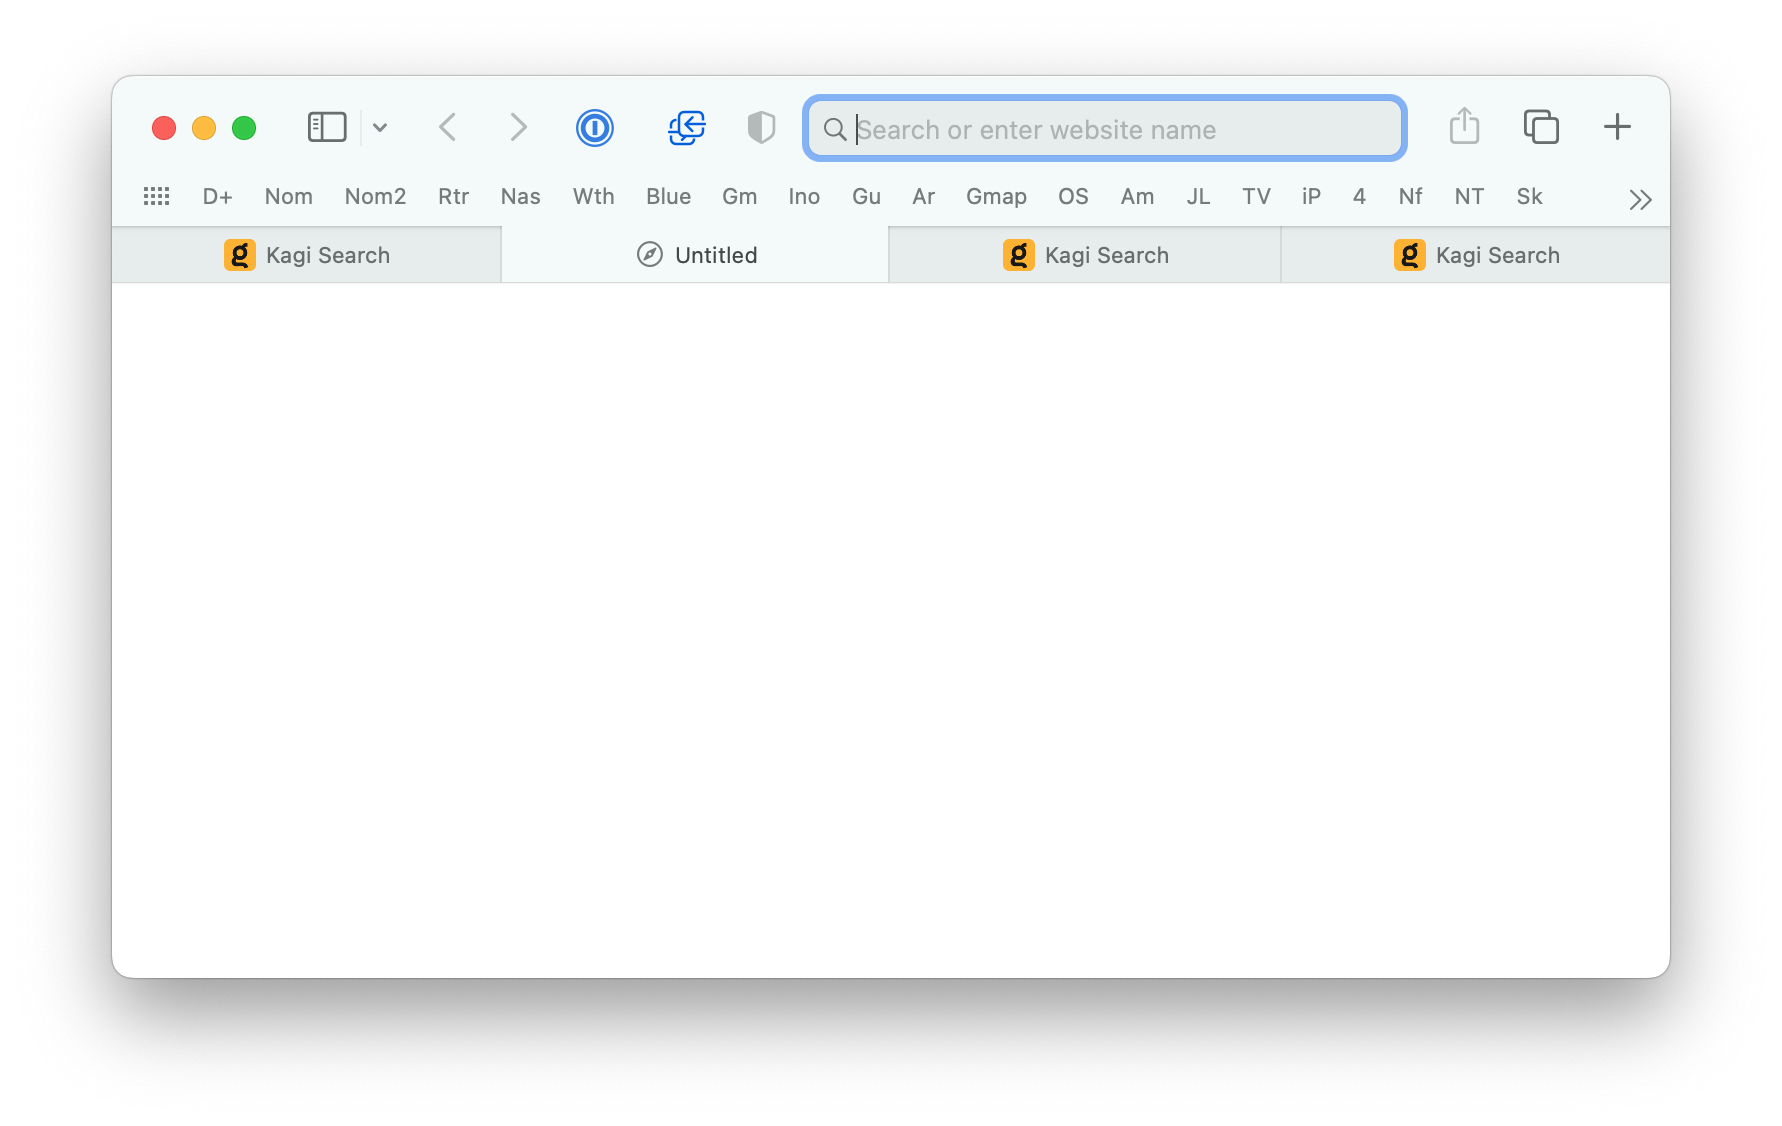Toggle the Safari sidebar
This screenshot has width=1782, height=1126.
[326, 127]
